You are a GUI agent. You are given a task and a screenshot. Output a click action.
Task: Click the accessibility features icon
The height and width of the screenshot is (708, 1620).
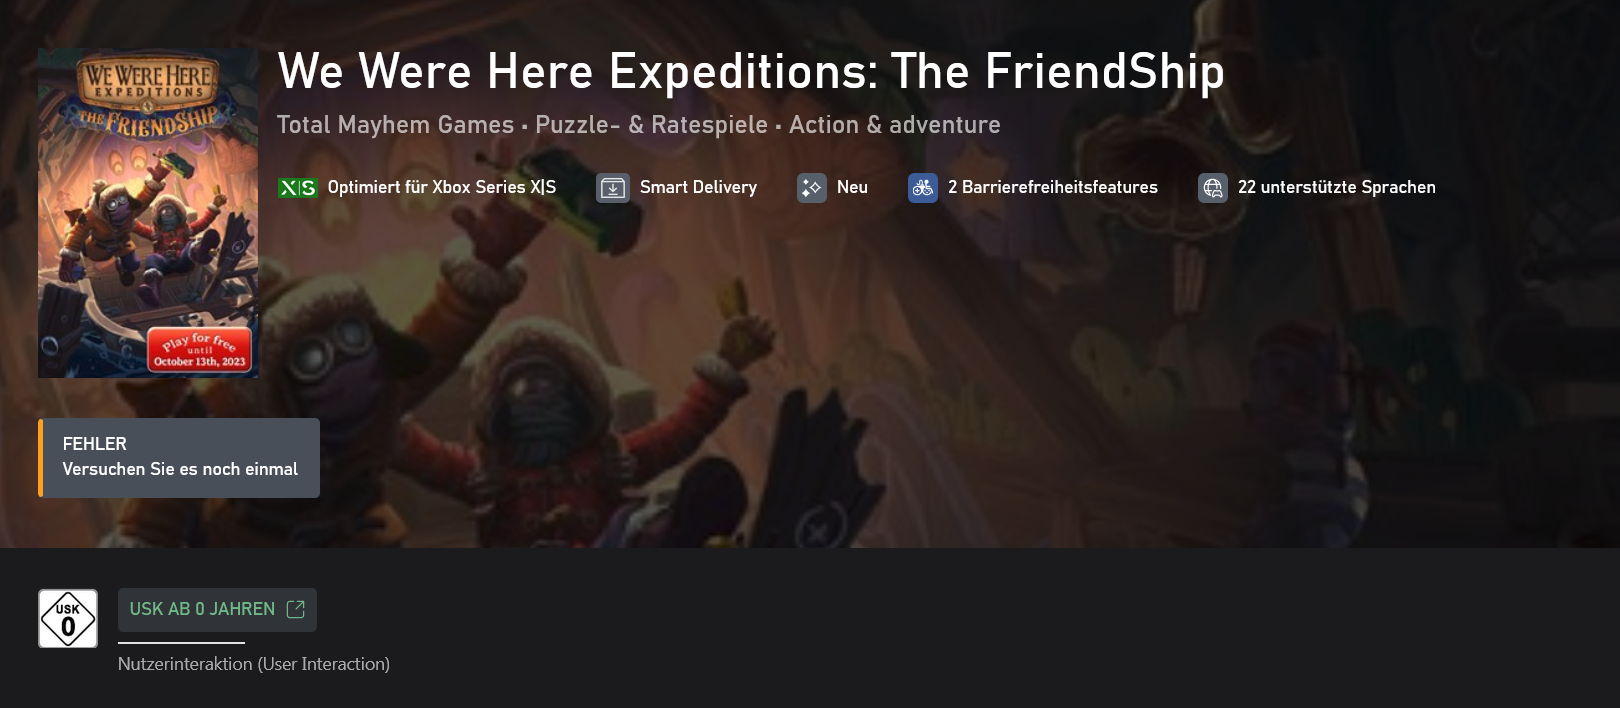point(923,188)
